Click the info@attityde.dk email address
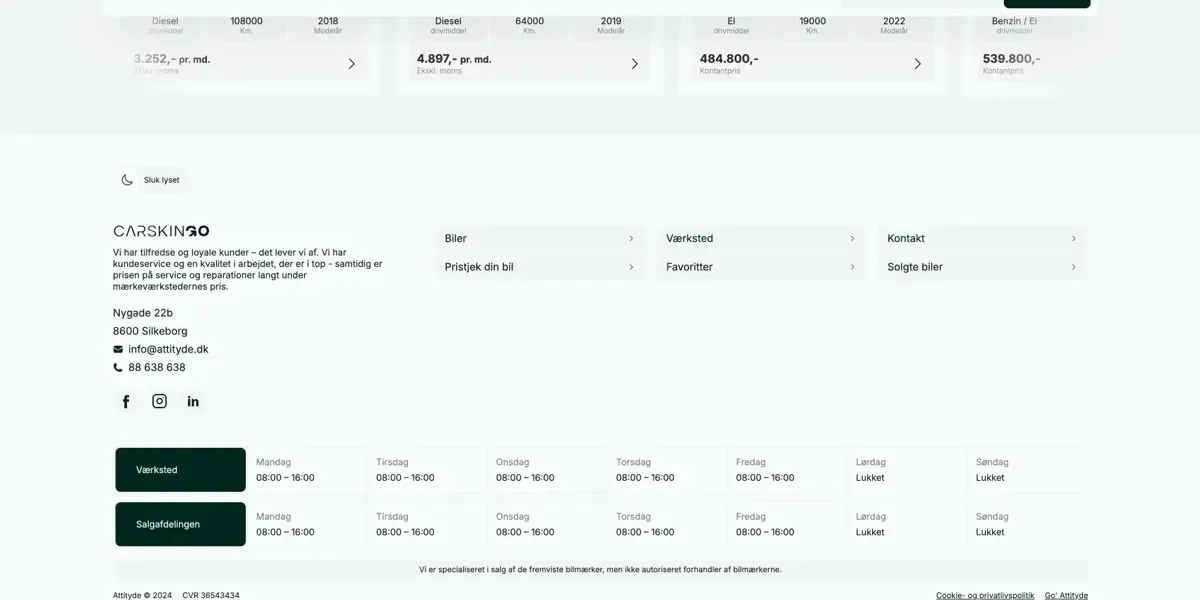The width and height of the screenshot is (1200, 600). pos(168,349)
